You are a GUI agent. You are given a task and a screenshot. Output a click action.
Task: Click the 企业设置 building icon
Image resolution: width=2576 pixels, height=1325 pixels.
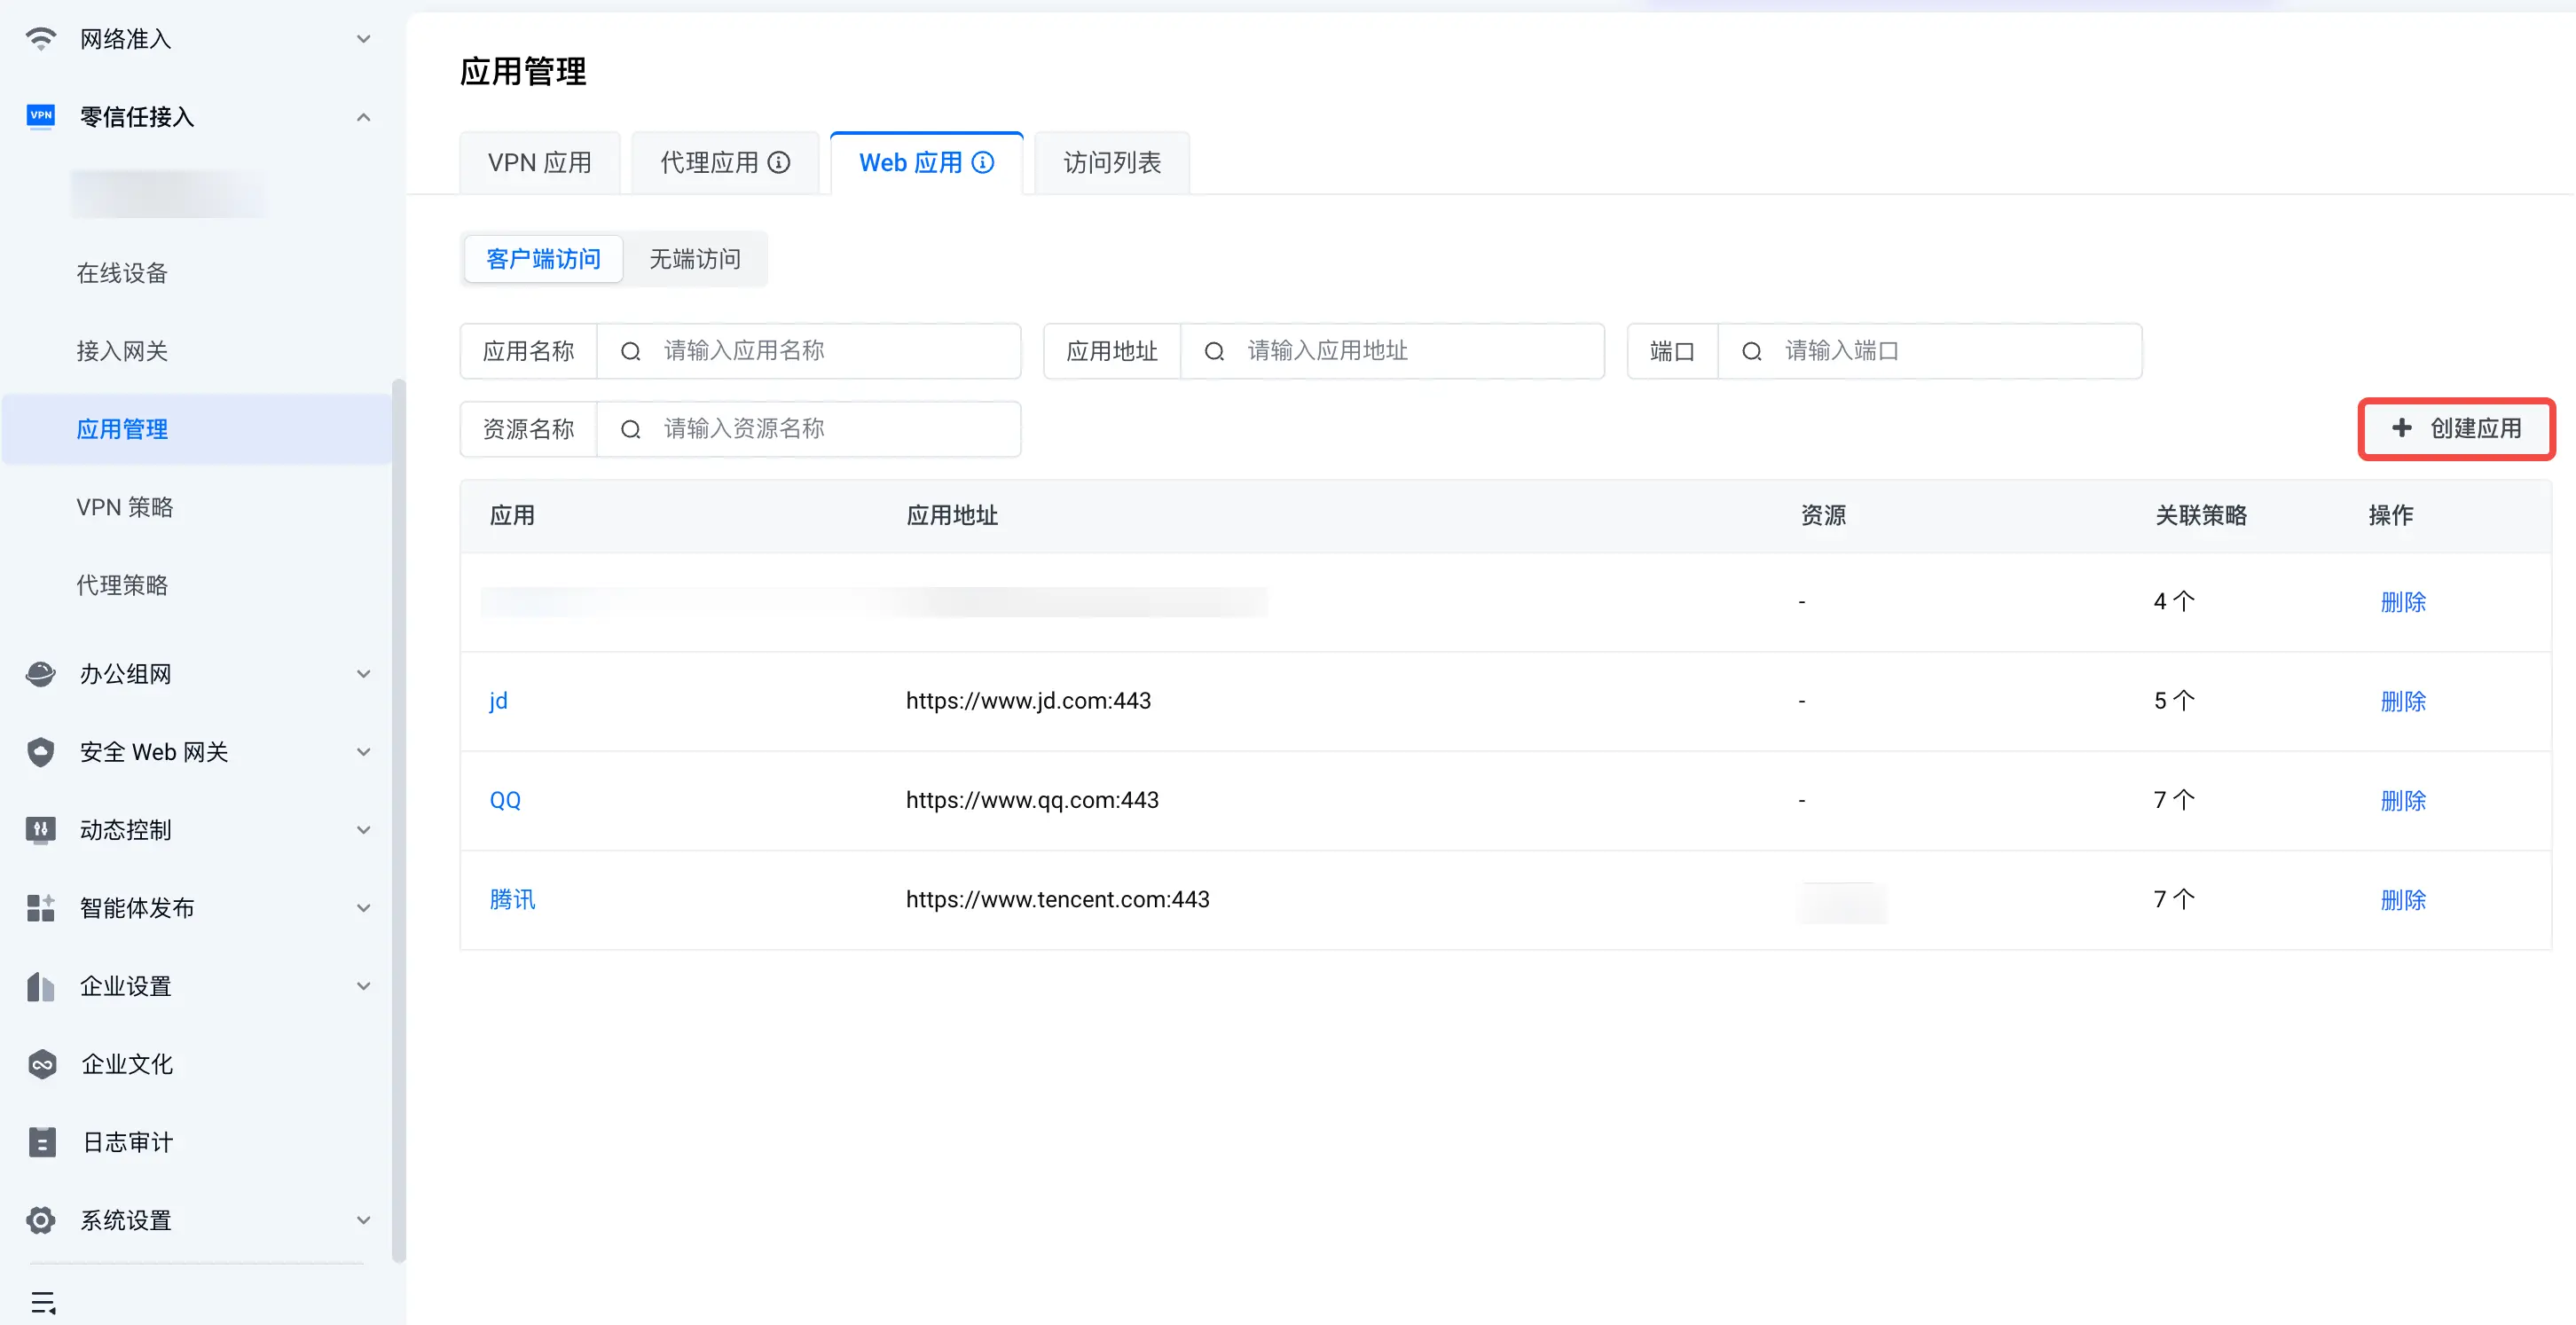[40, 986]
